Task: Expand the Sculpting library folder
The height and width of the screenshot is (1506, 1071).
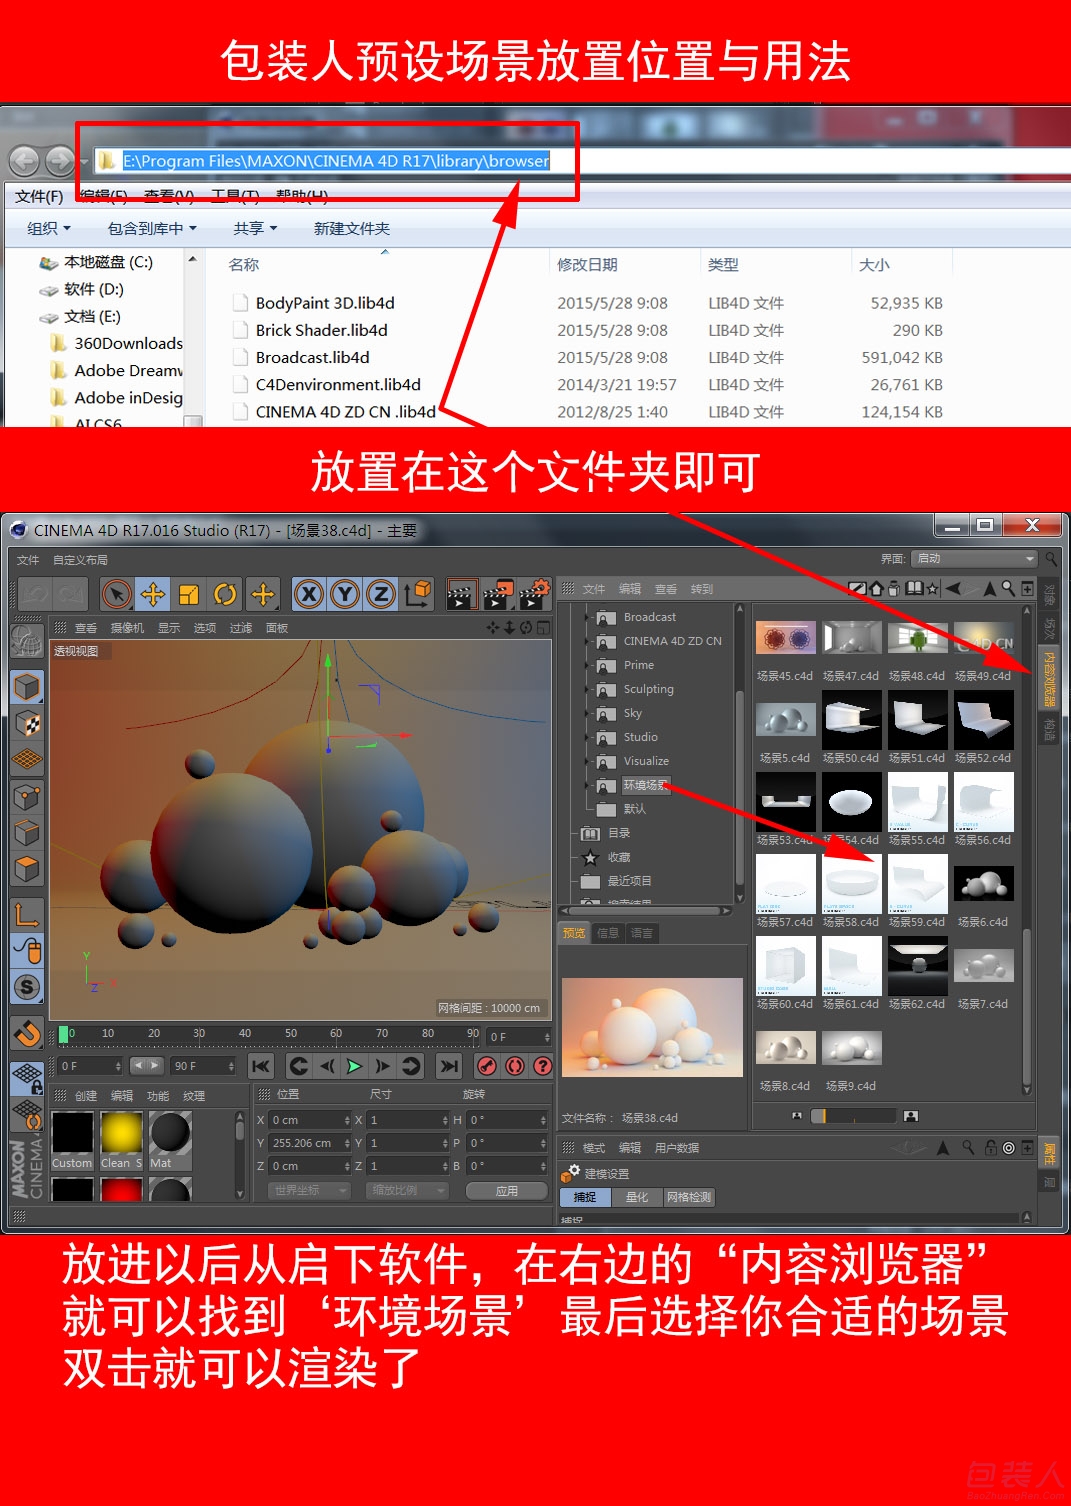Action: point(587,689)
